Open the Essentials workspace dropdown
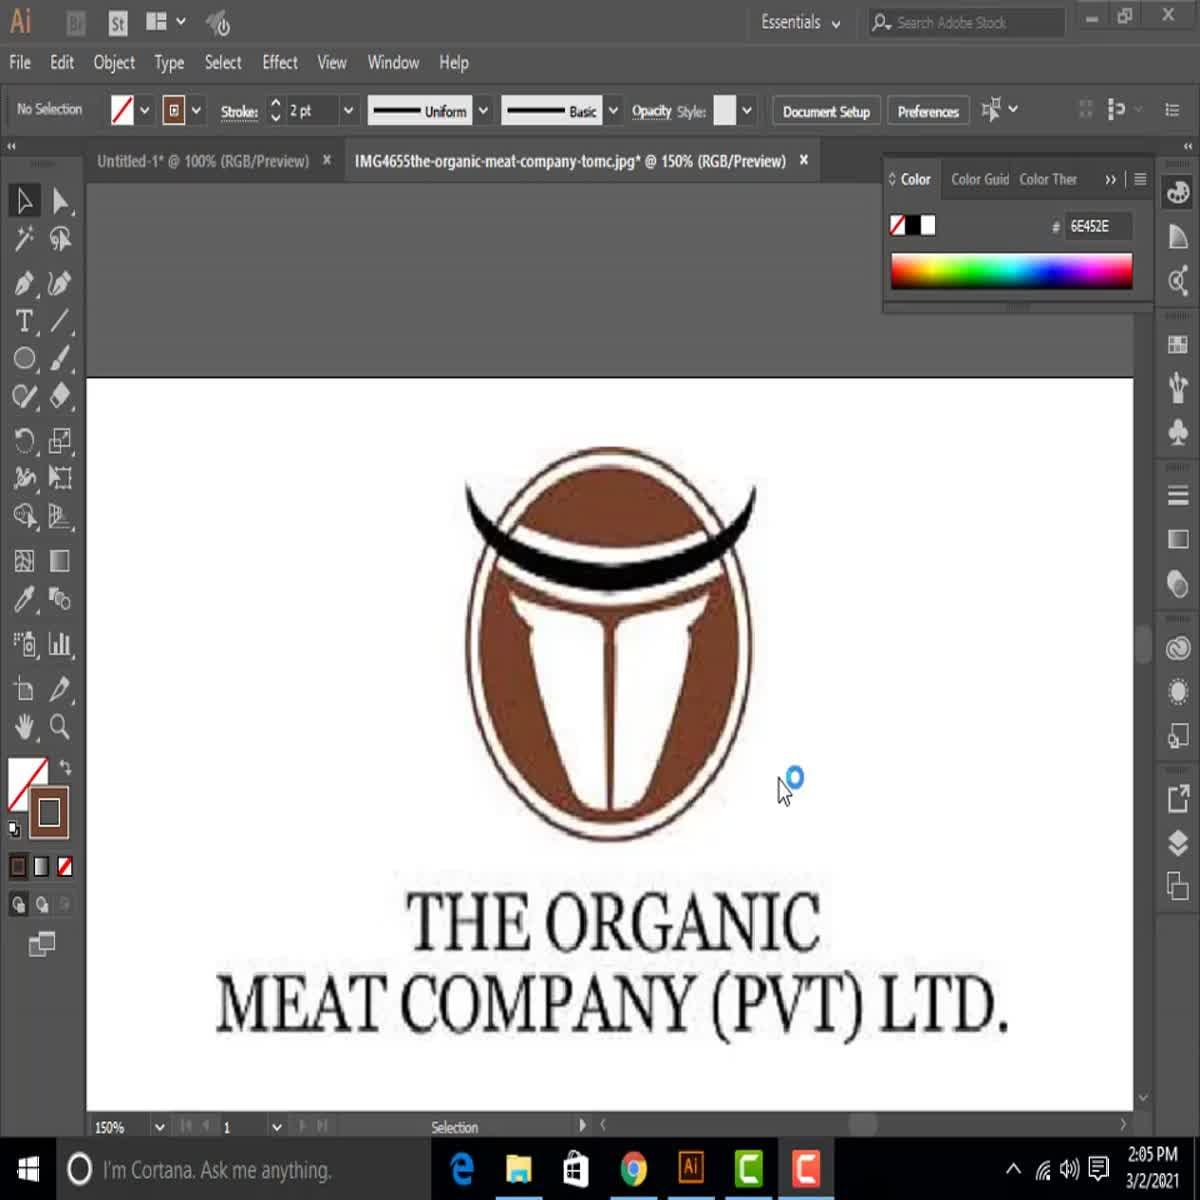This screenshot has width=1200, height=1200. (798, 22)
